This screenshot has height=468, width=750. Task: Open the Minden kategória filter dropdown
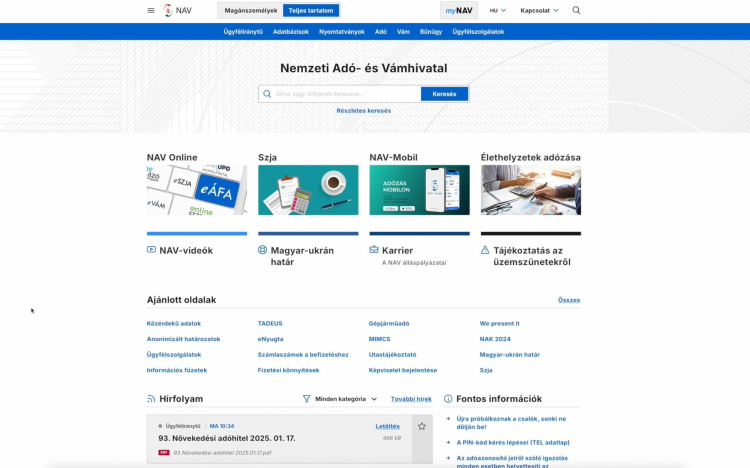[x=340, y=399]
